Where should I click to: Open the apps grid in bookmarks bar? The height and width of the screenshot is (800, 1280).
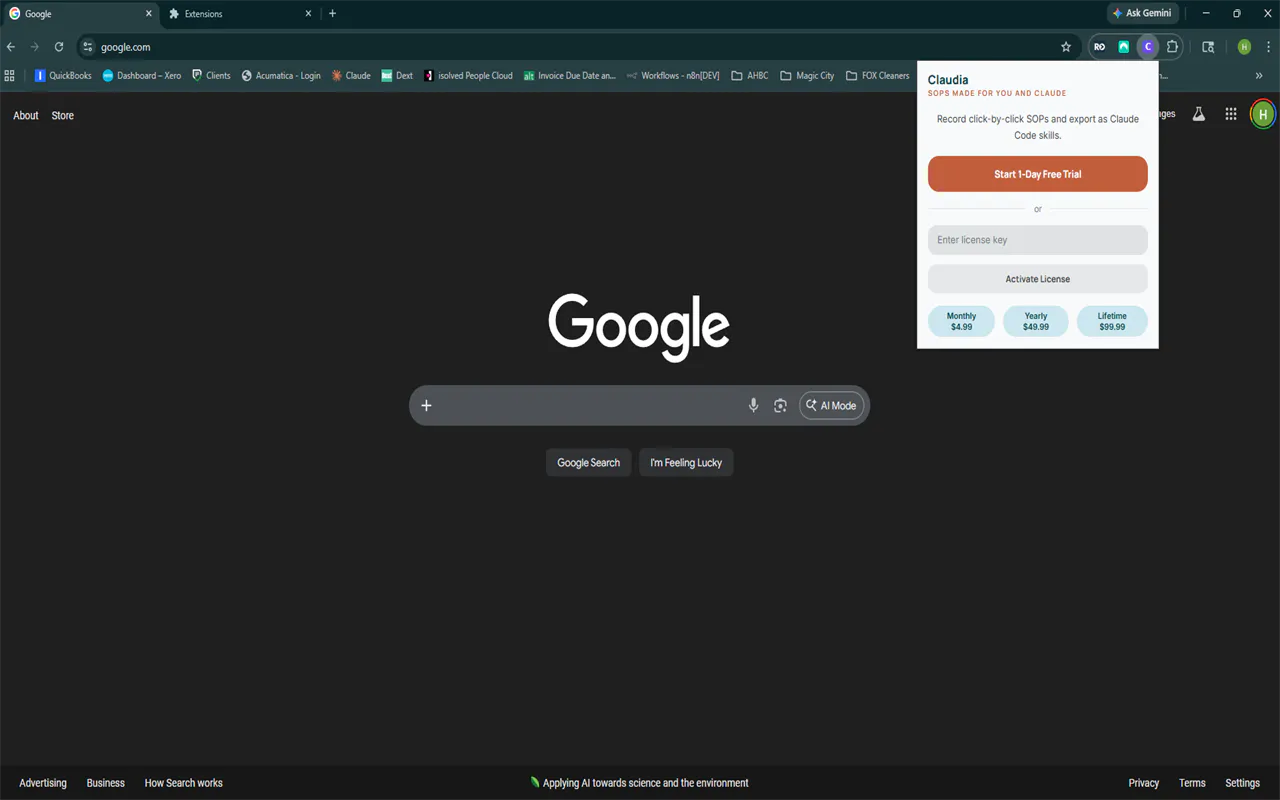pyautogui.click(x=10, y=75)
